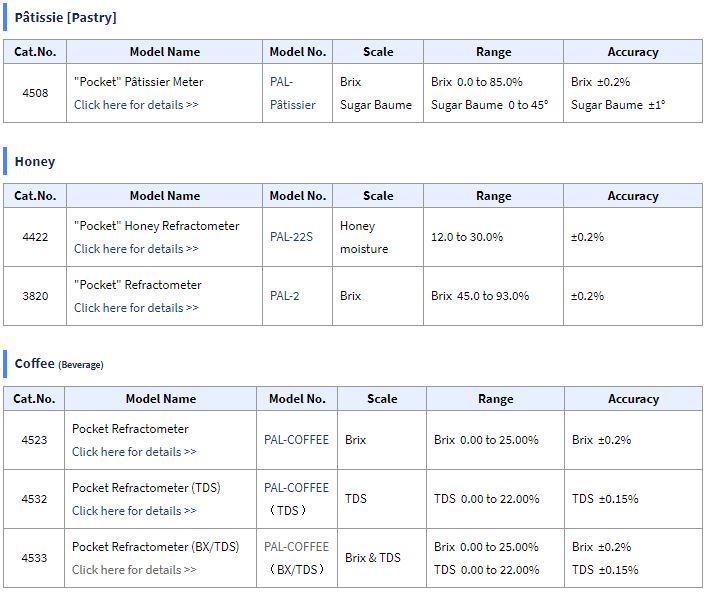This screenshot has width=706, height=592.
Task: Click catalog number 4422 cell
Action: [x=35, y=237]
